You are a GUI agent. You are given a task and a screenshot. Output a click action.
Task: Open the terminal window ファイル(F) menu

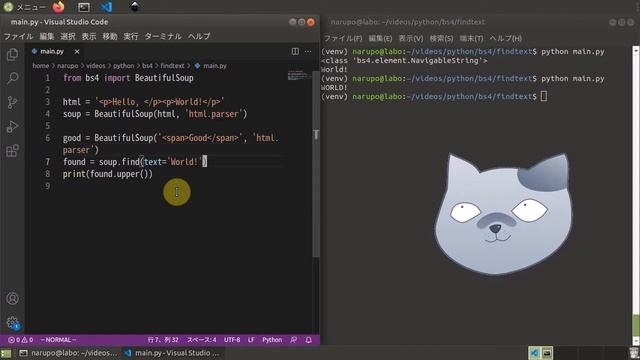[343, 38]
